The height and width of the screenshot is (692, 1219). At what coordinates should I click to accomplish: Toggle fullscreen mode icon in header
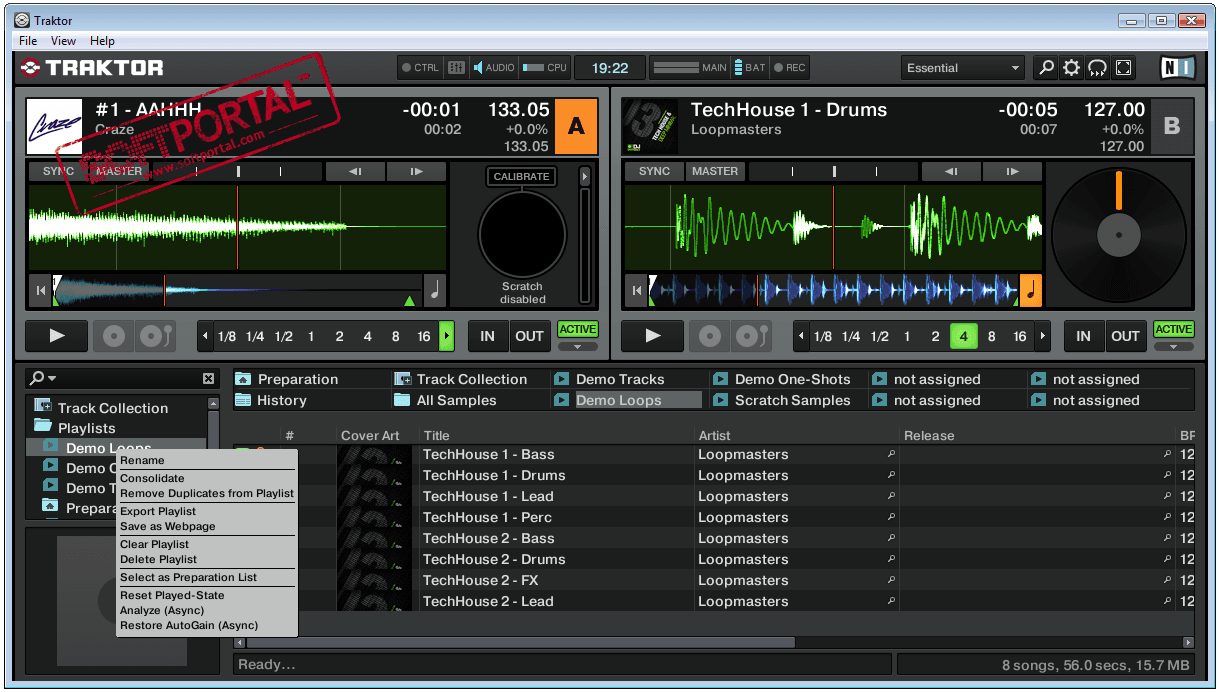point(1124,68)
